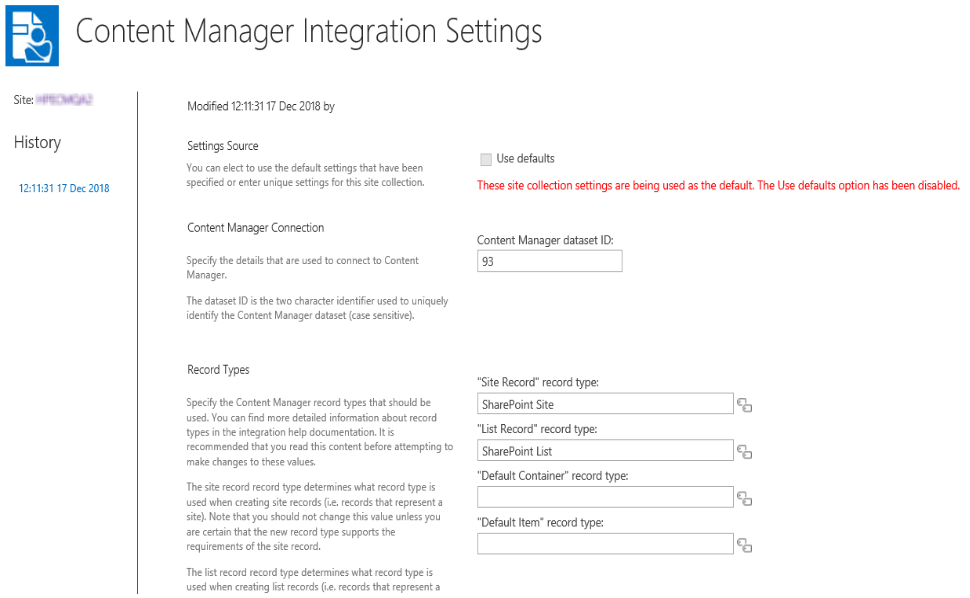The height and width of the screenshot is (598, 970).
Task: Open record type picker for Default Item
Action: (744, 545)
